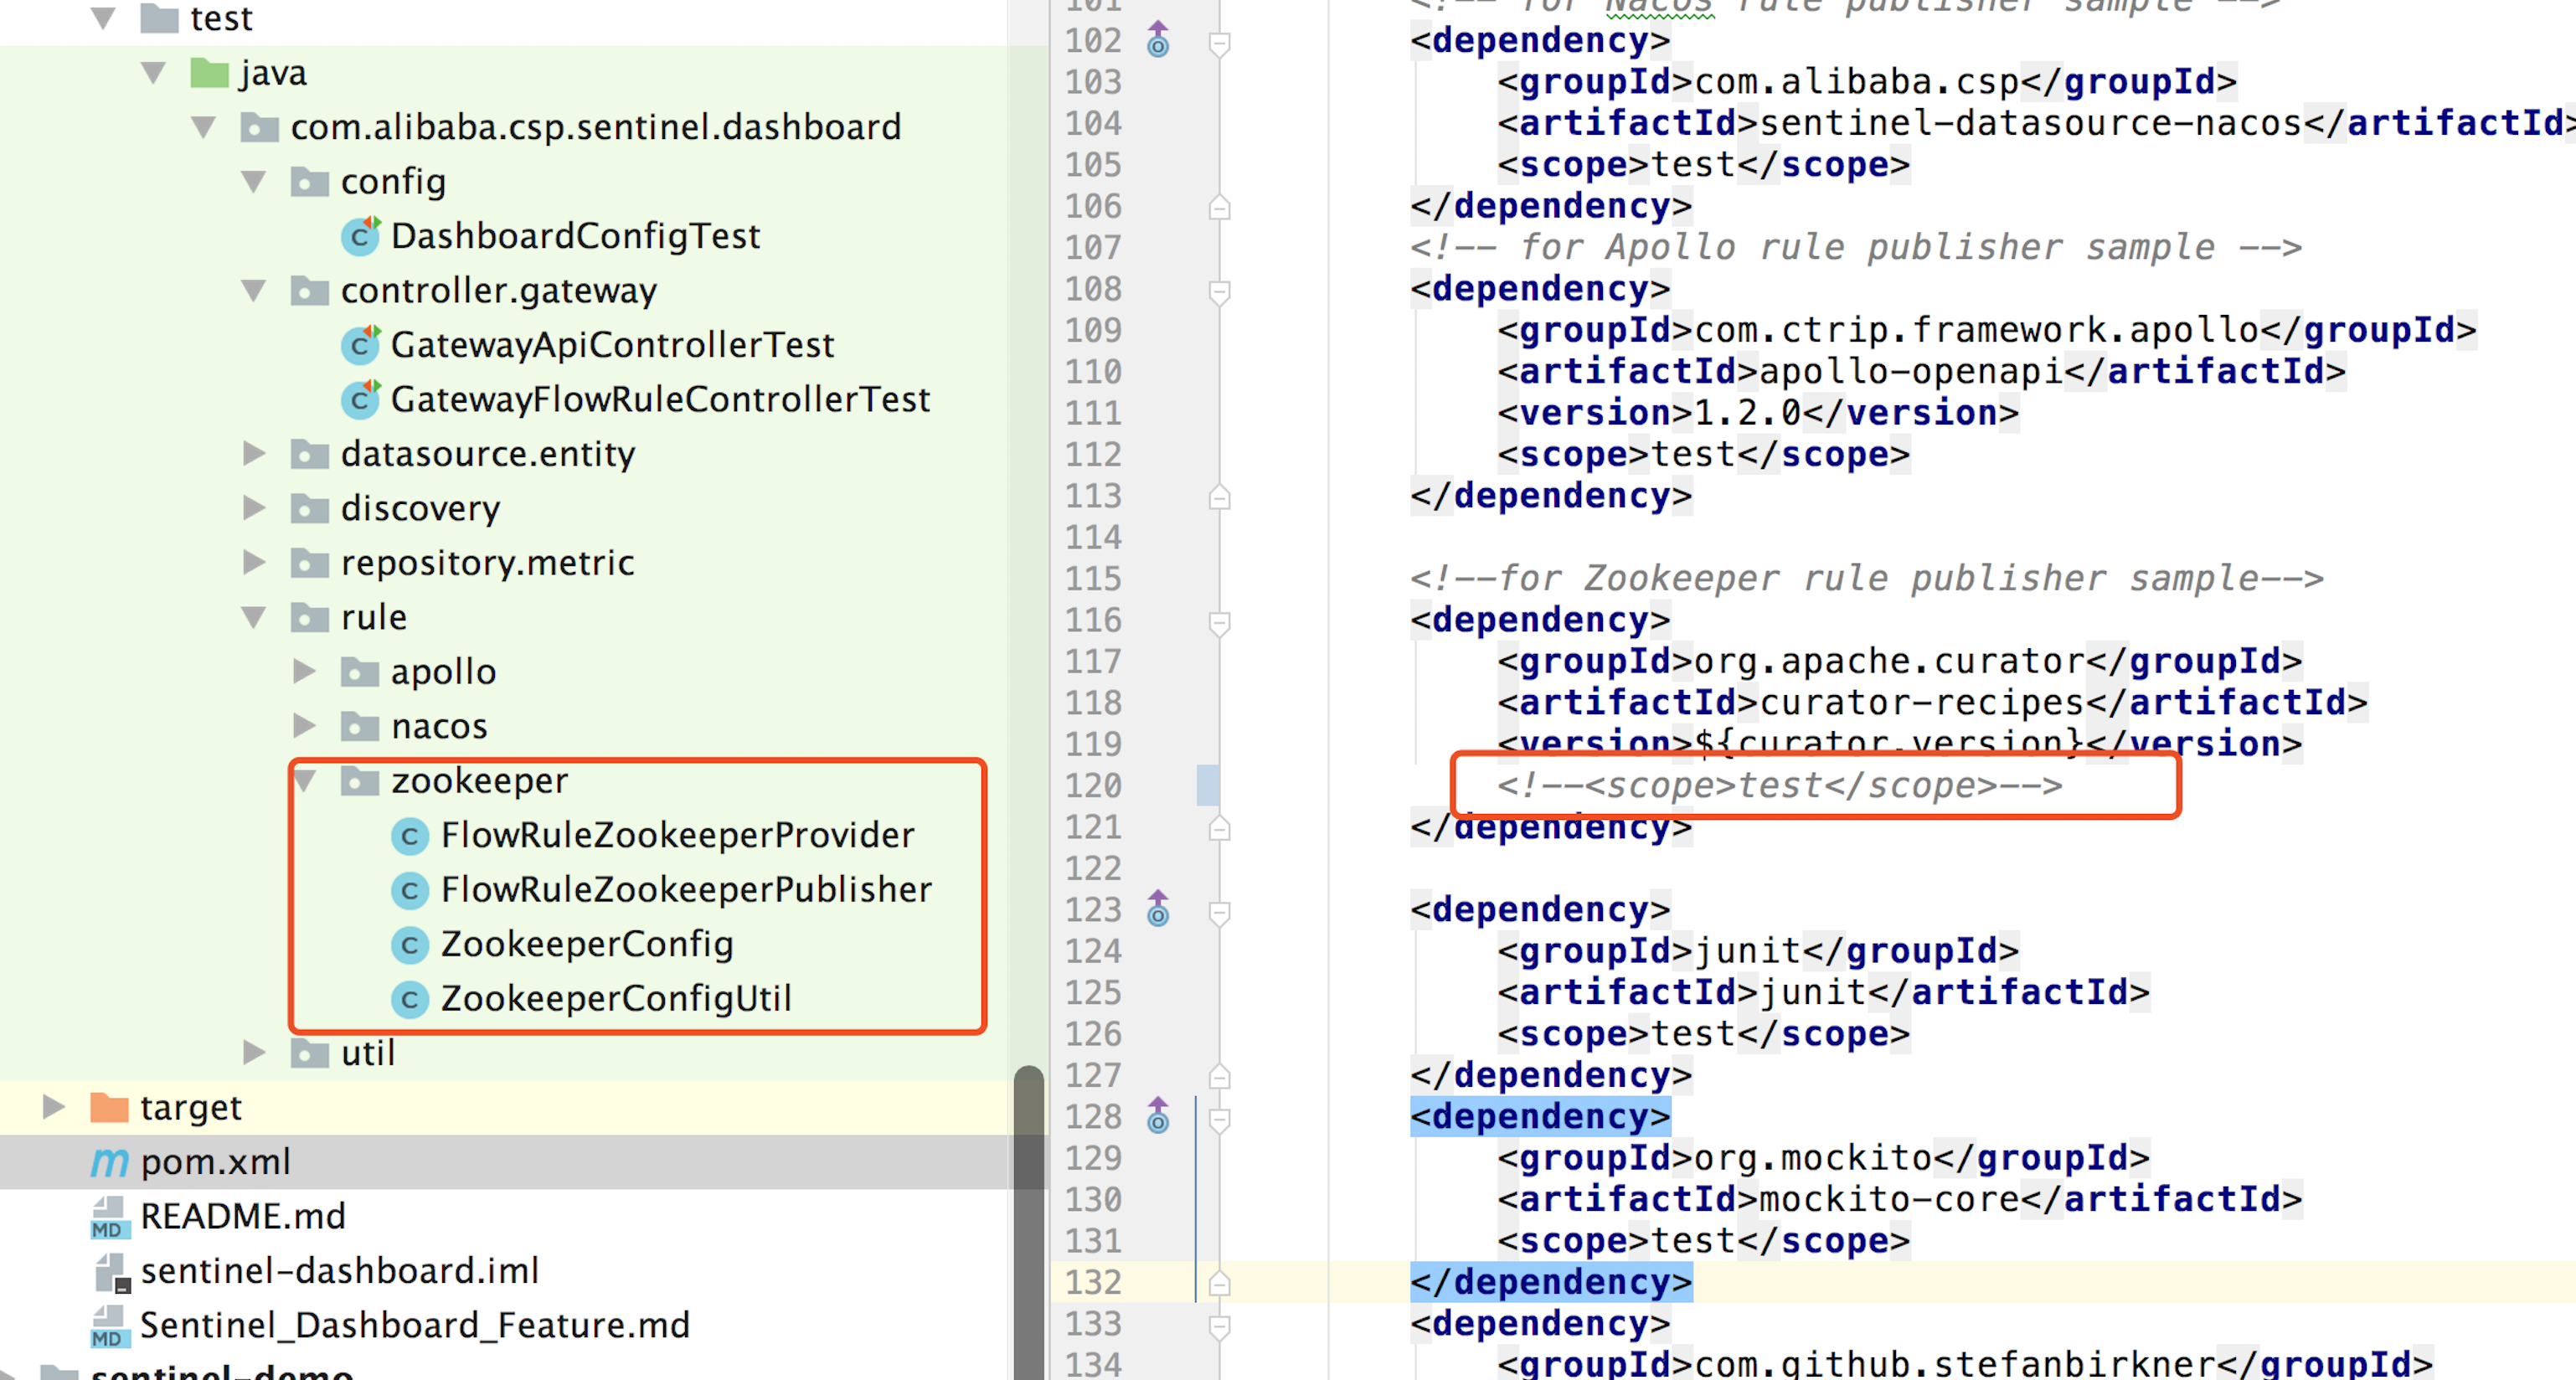Click mockito-core artifactId text
The height and width of the screenshot is (1380, 2576).
pyautogui.click(x=1889, y=1199)
